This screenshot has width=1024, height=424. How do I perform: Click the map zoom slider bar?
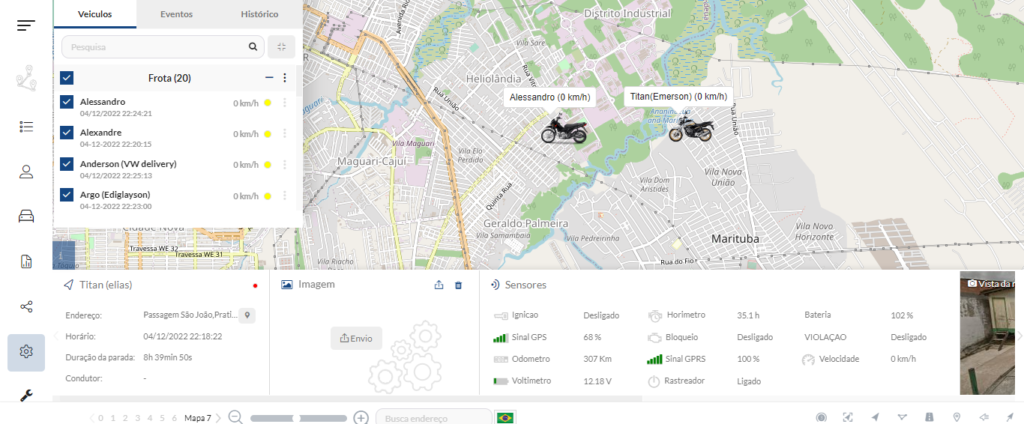click(298, 417)
